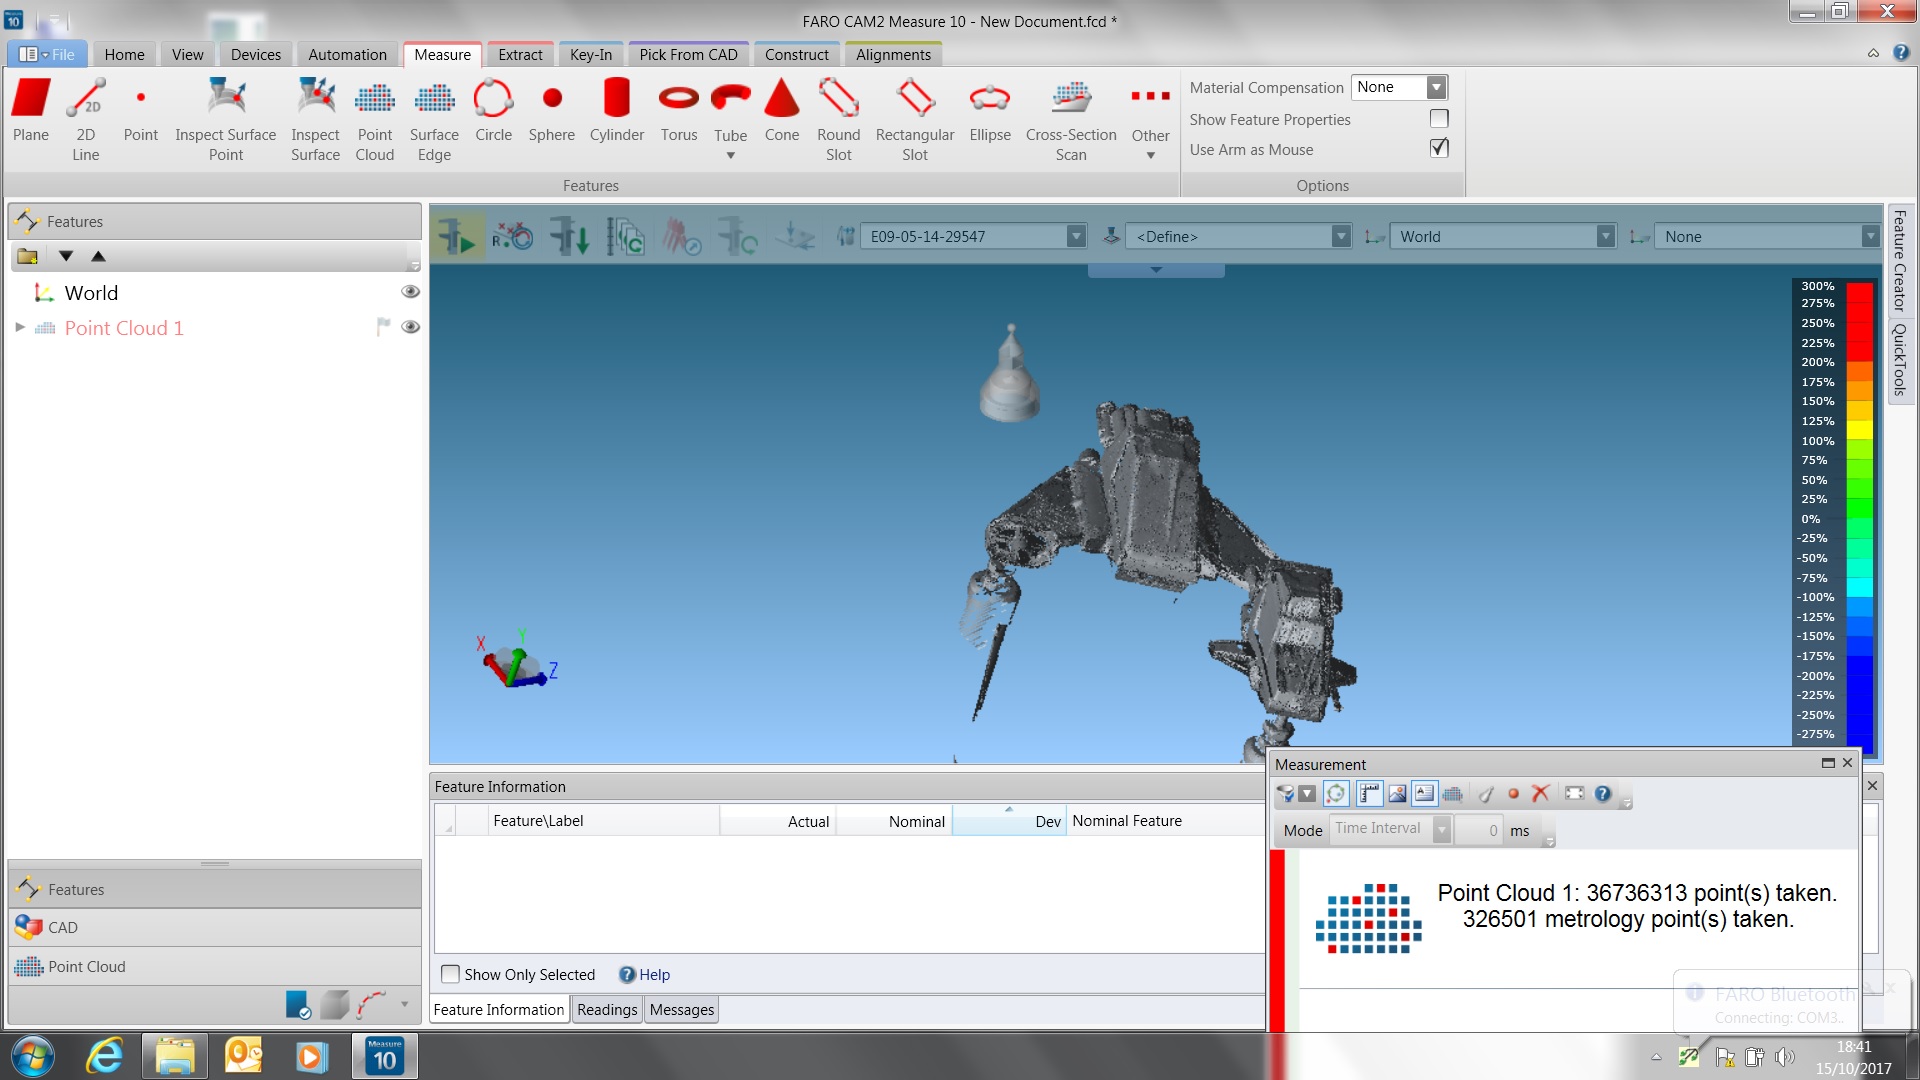This screenshot has width=1920, height=1080.
Task: Start Inspect Surface Point tool
Action: (x=226, y=119)
